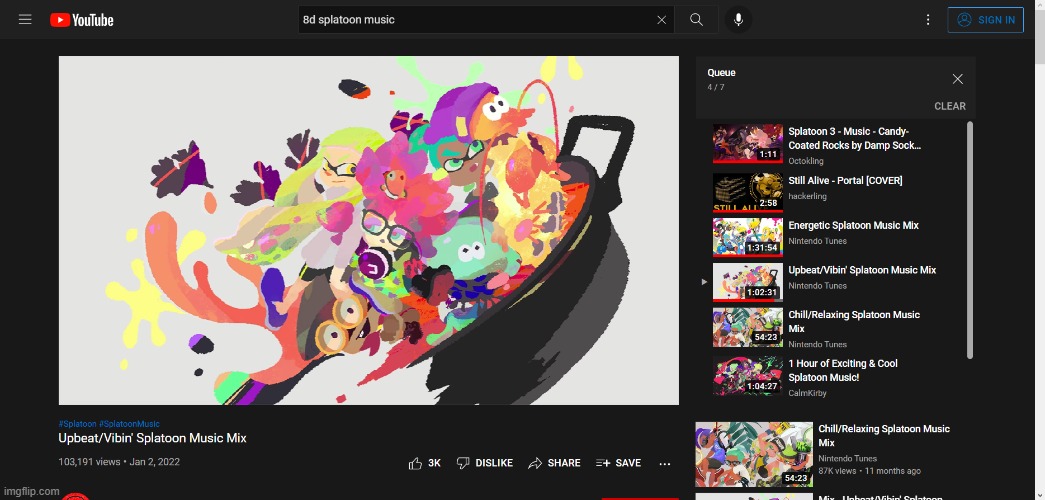This screenshot has width=1045, height=500.
Task: Click the 1:04:27 CalmKirby thumbnail
Action: tap(748, 376)
